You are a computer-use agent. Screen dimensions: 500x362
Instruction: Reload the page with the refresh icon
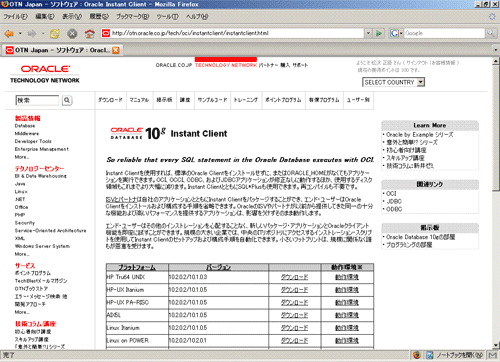55,33
